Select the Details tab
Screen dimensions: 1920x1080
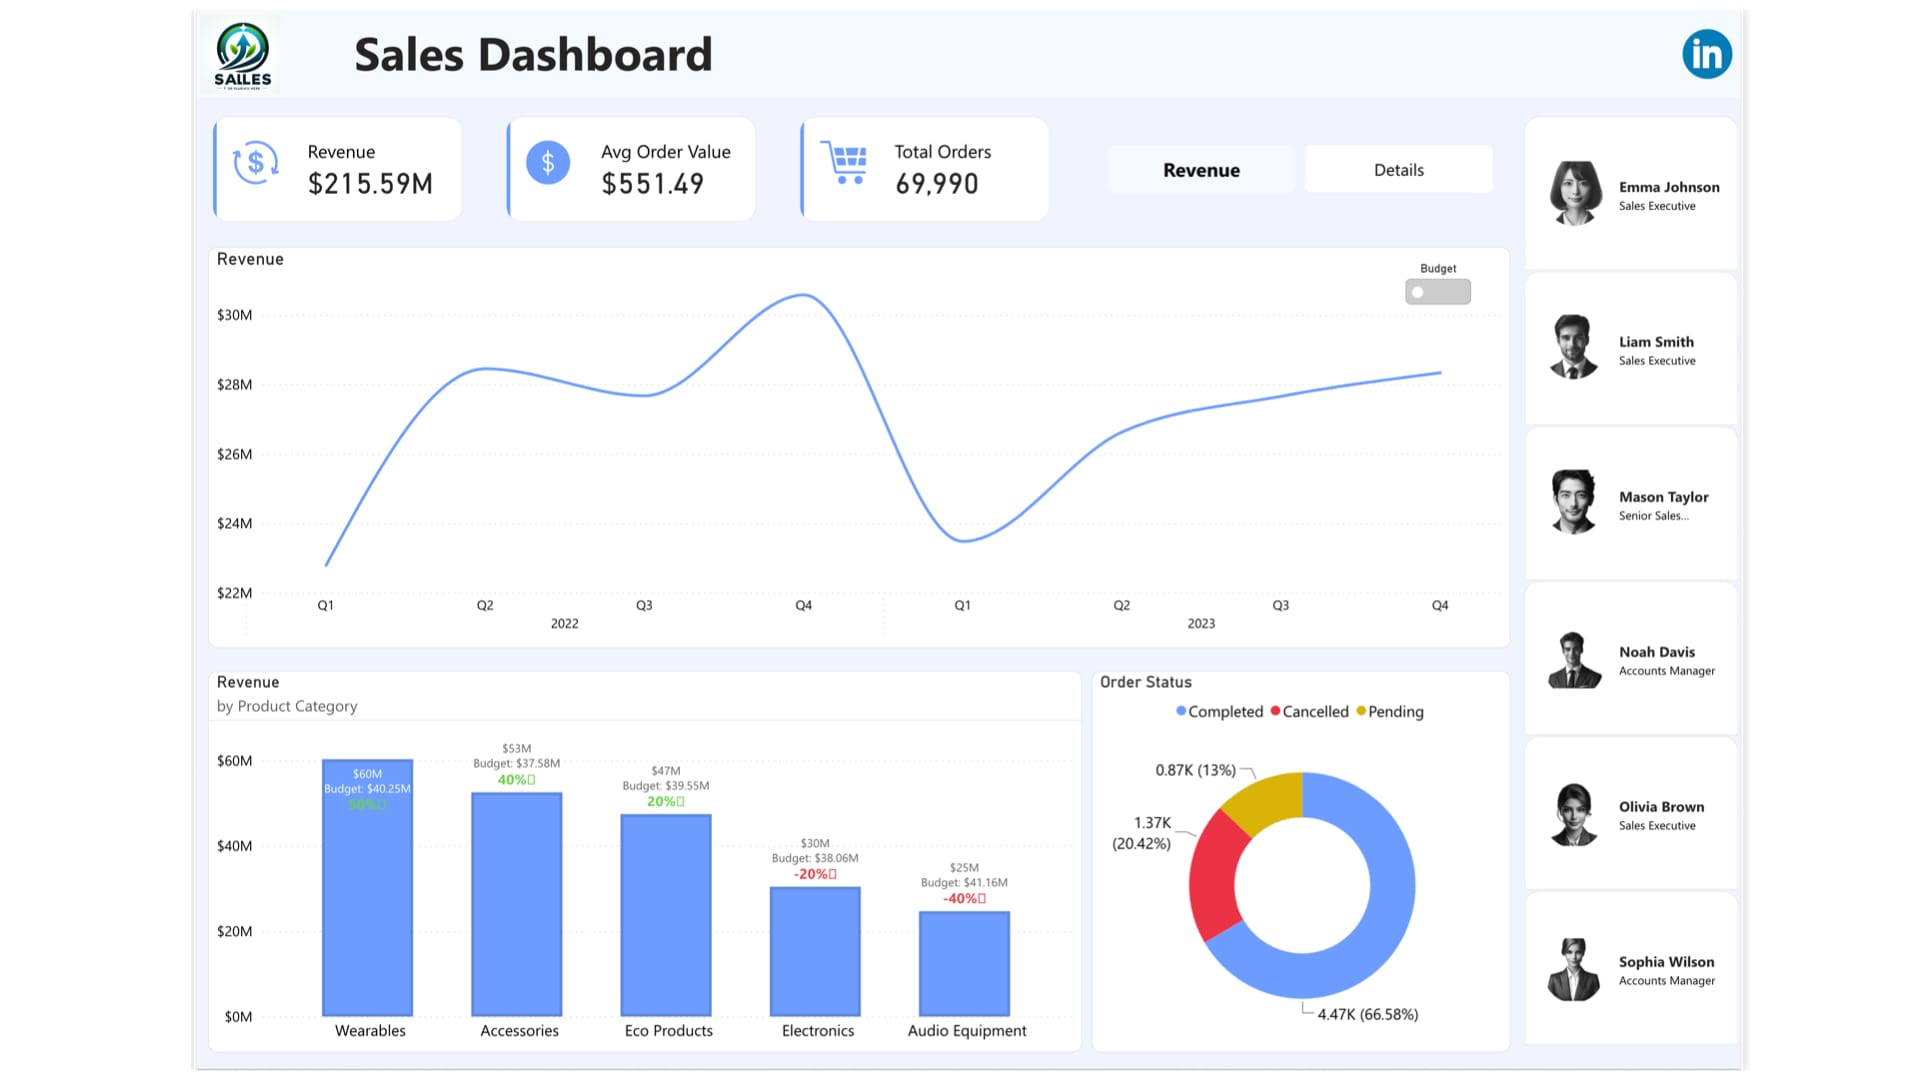point(1398,169)
